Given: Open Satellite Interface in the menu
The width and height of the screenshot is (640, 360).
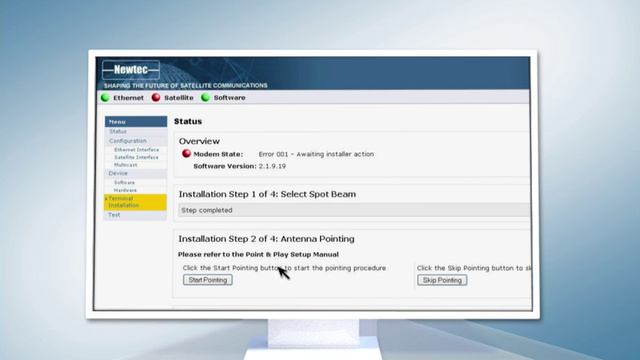Looking at the screenshot, I should 136,157.
